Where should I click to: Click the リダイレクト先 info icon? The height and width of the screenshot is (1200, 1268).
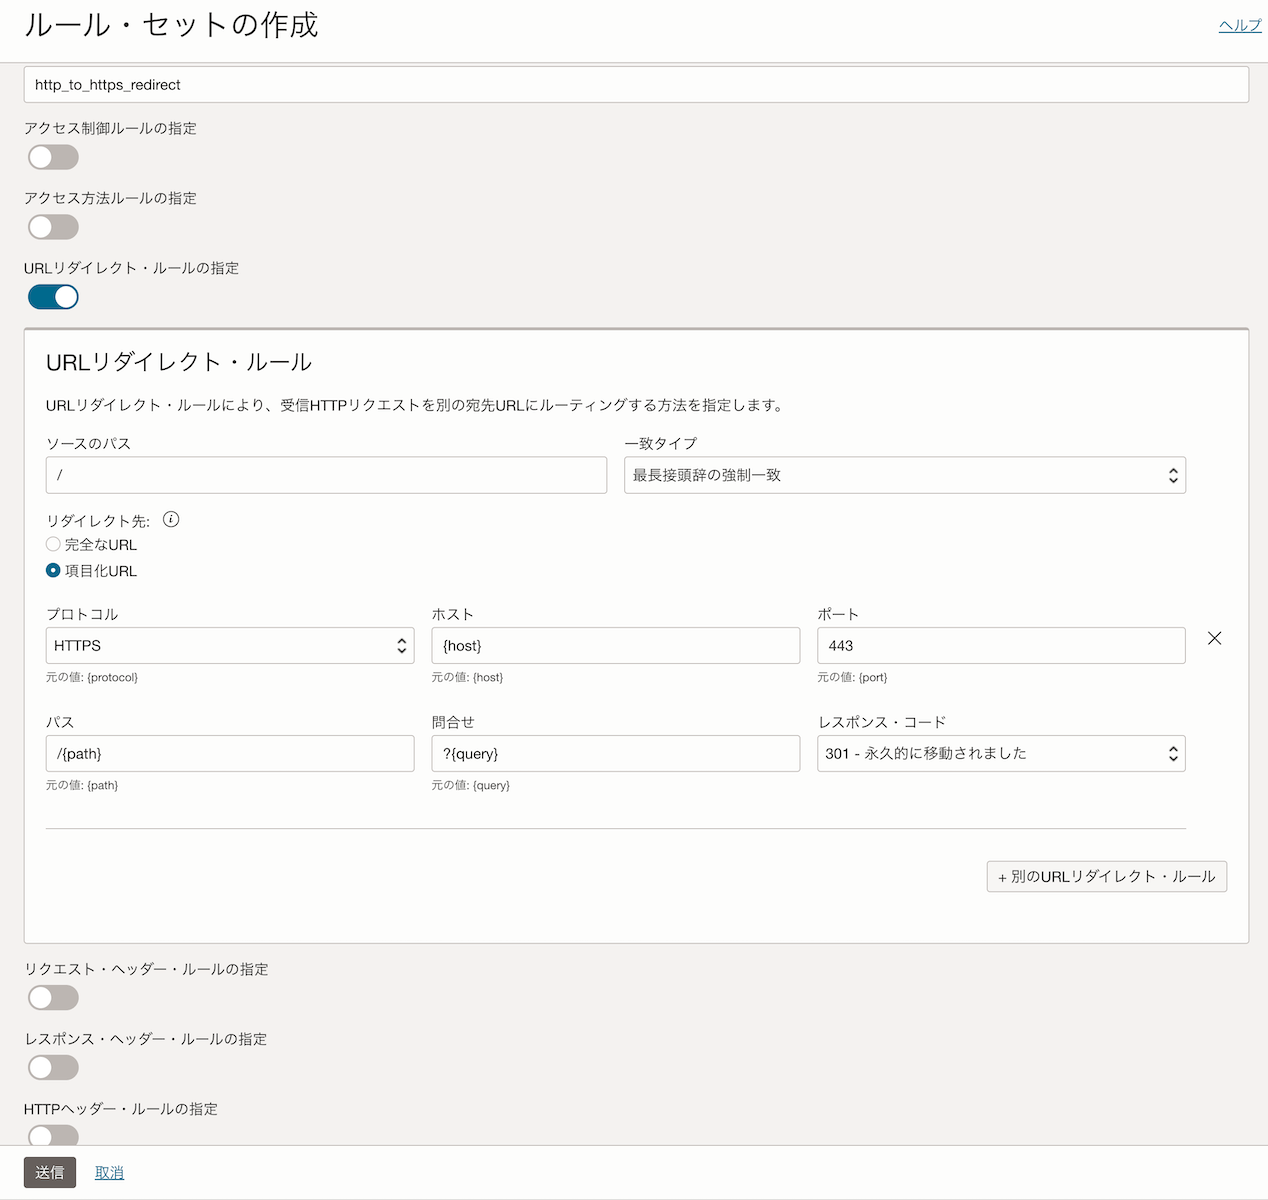tap(171, 519)
